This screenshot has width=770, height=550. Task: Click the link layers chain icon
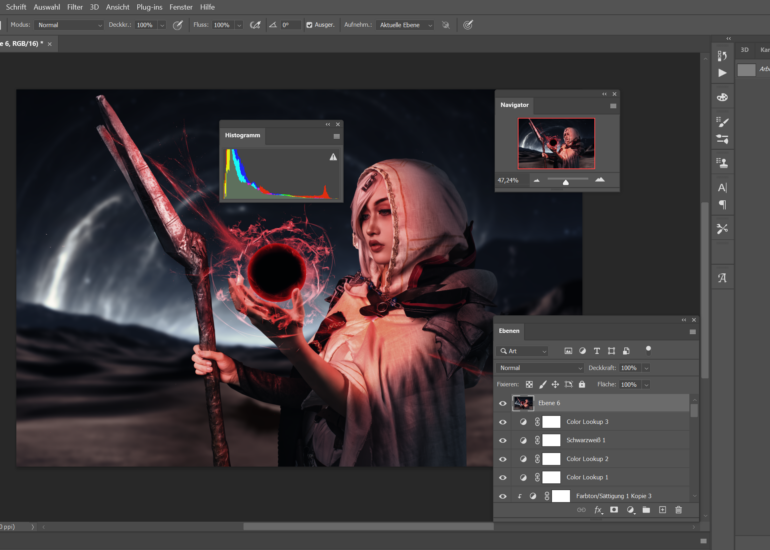[x=581, y=510]
